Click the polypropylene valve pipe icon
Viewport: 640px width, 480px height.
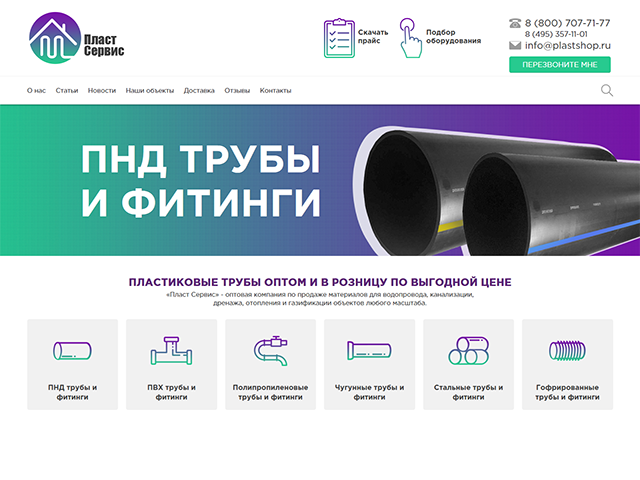tap(270, 351)
